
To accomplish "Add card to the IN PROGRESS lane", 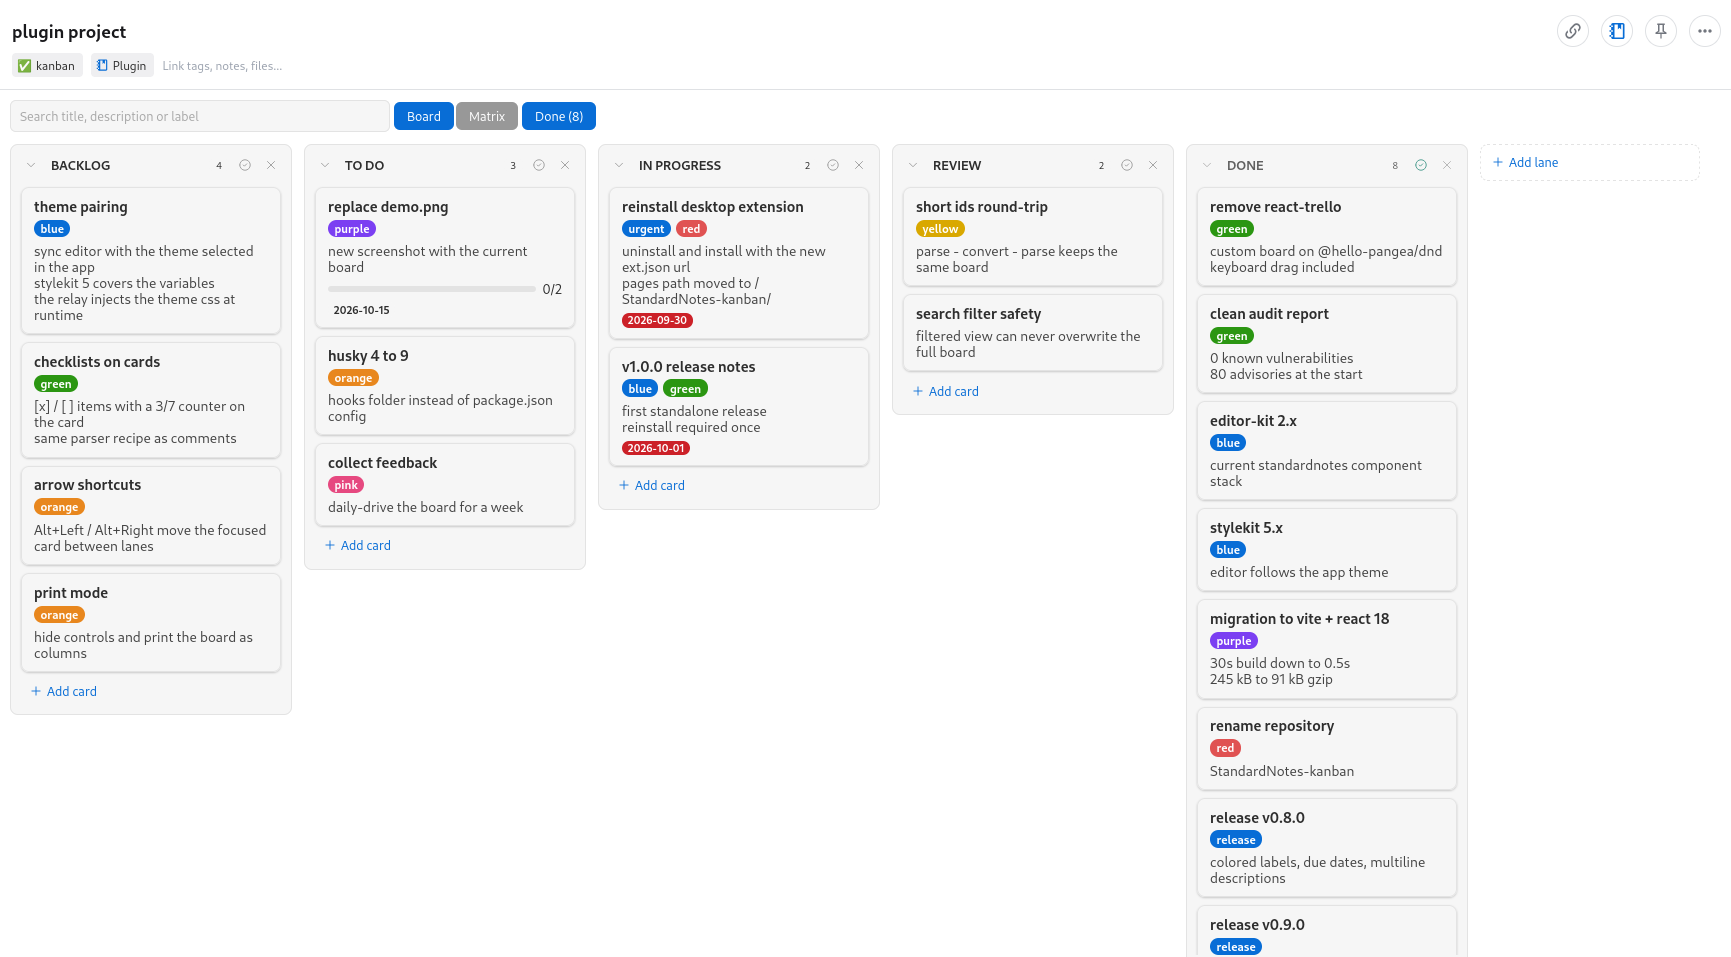I will point(652,485).
